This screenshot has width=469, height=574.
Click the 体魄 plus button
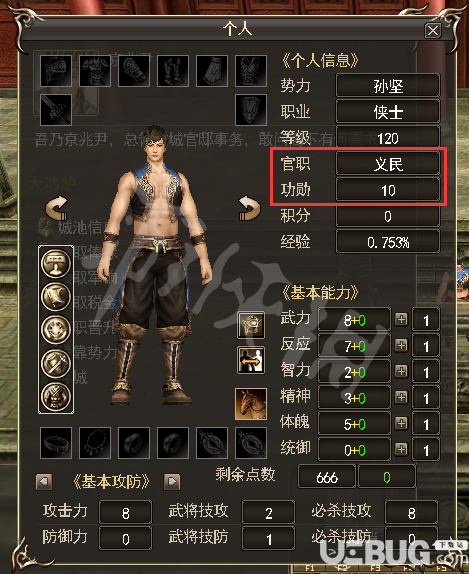coord(401,424)
